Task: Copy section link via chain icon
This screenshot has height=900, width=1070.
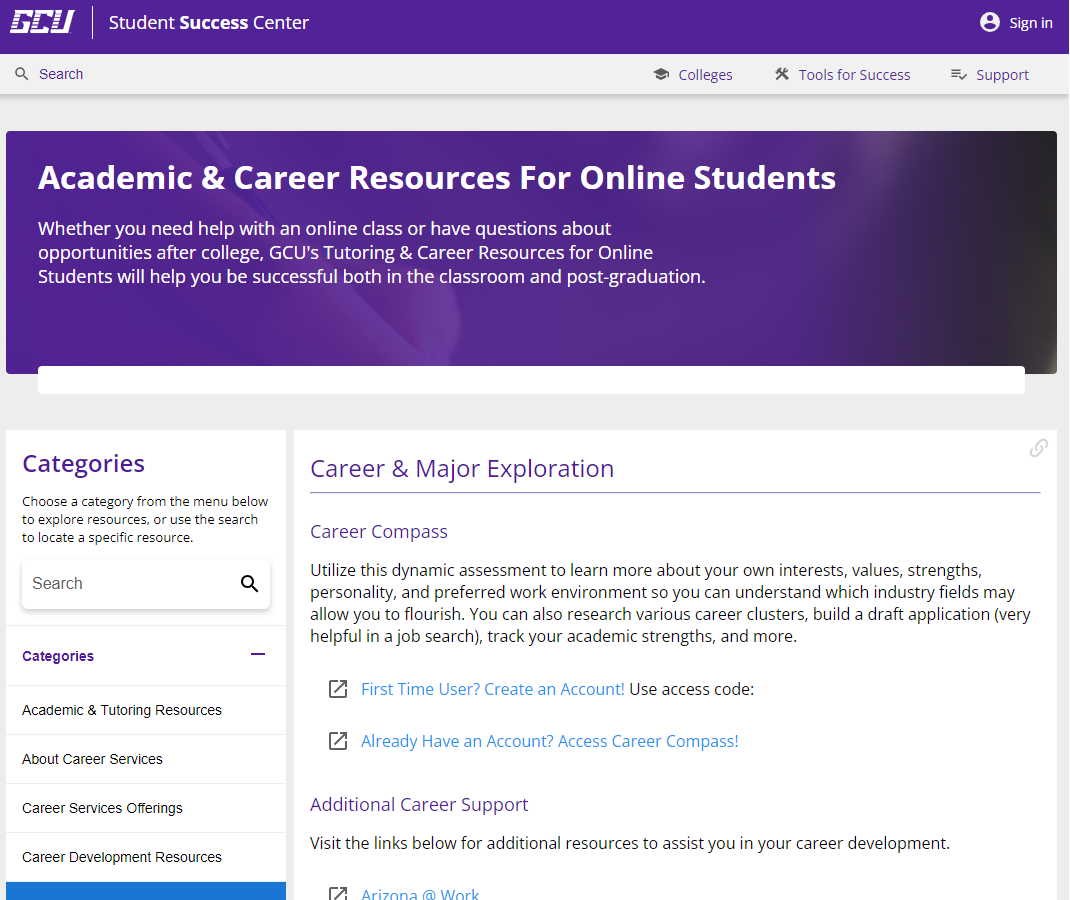Action: 1038,448
